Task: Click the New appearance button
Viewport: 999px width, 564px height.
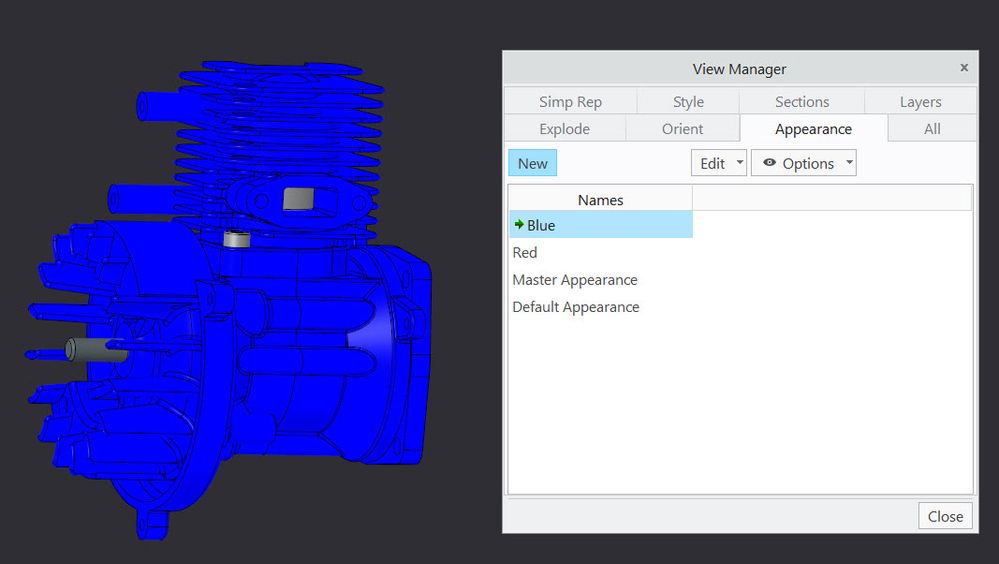Action: [x=532, y=163]
